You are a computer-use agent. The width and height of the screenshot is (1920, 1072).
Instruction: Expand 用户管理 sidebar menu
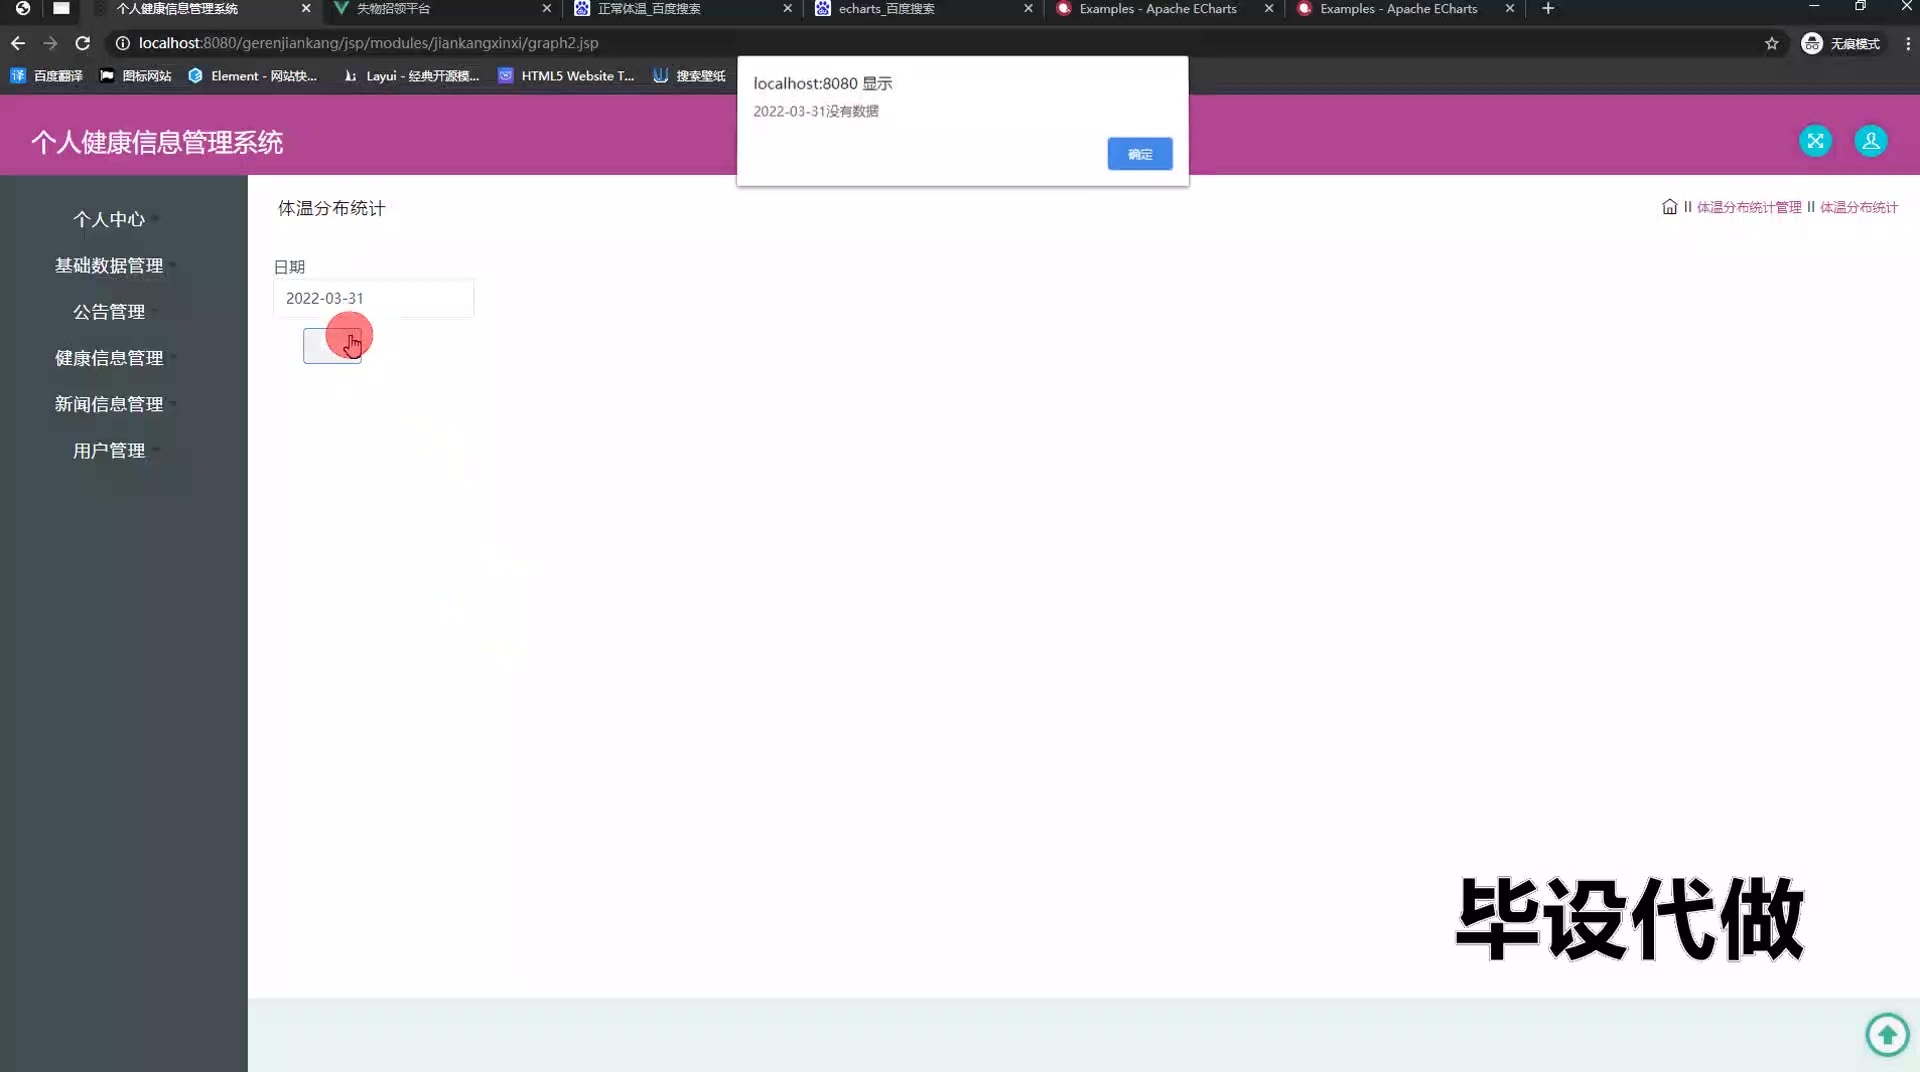[109, 451]
